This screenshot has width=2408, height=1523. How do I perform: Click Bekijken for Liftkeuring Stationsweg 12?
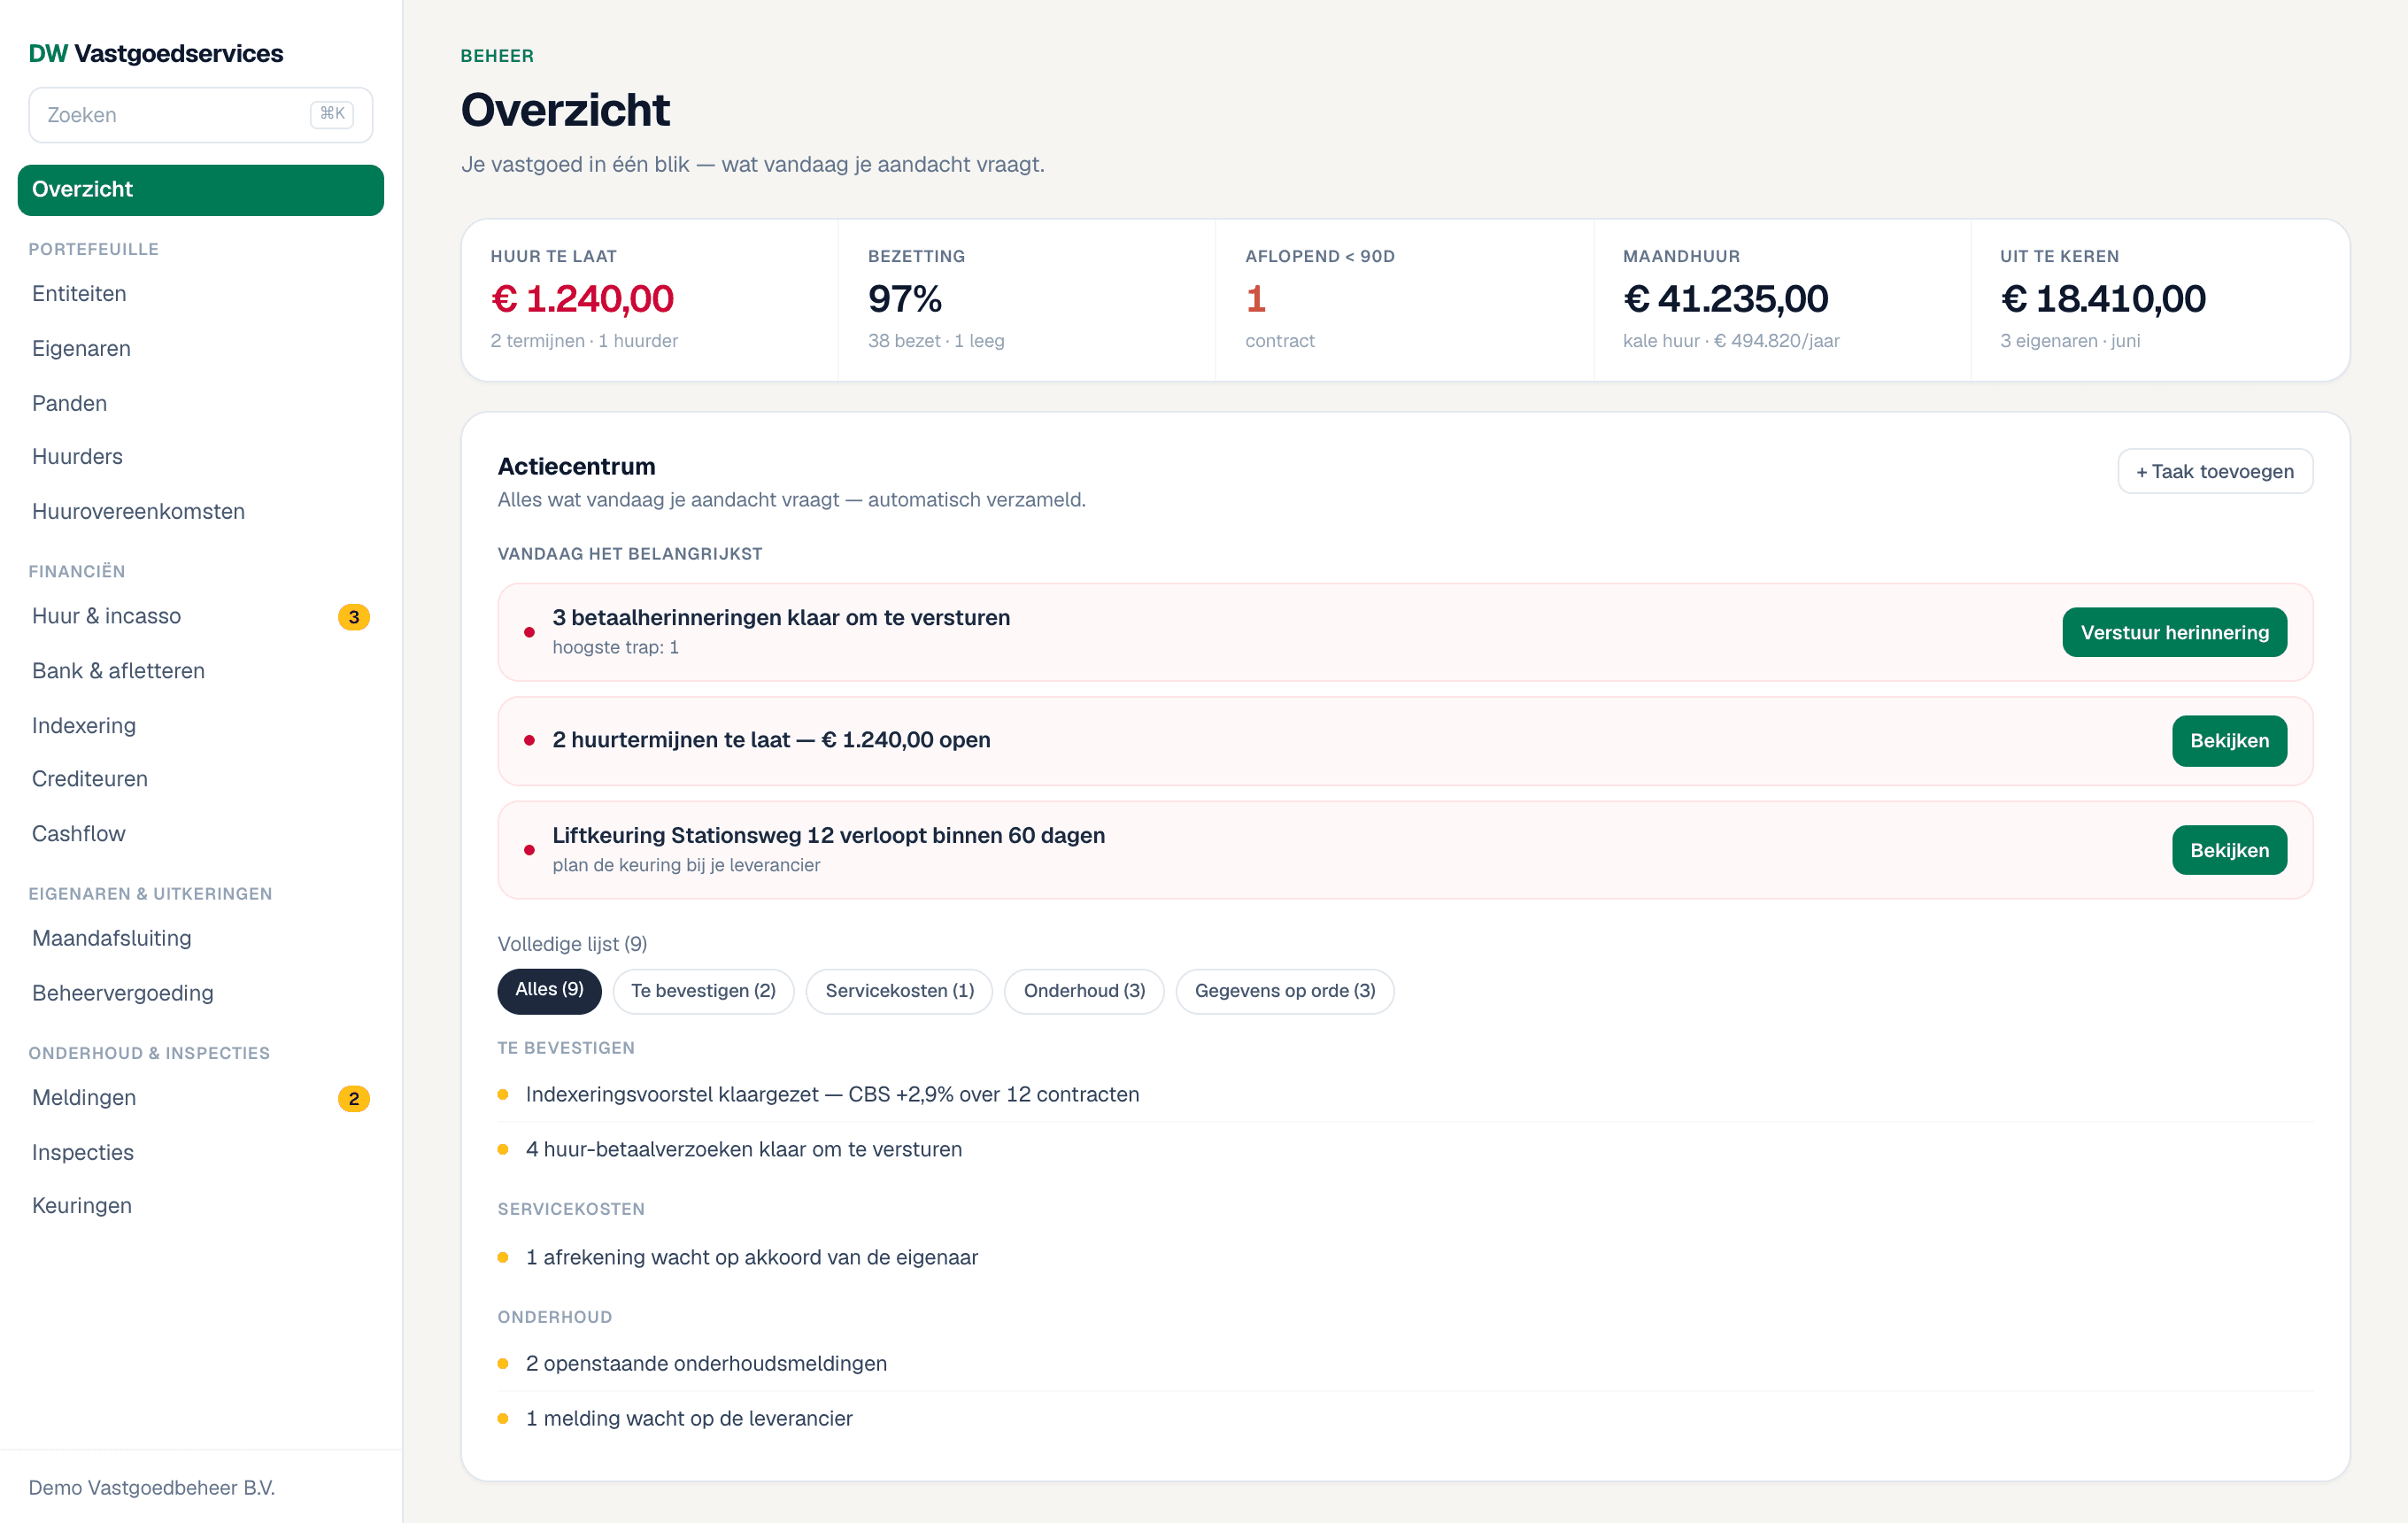pos(2229,850)
